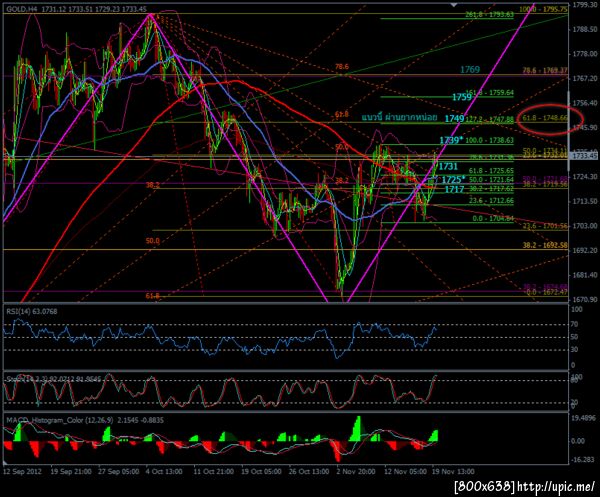Select the Fibonacci label 61.8 - 1748.66
Image resolution: width=600 pixels, height=497 pixels.
pos(545,118)
